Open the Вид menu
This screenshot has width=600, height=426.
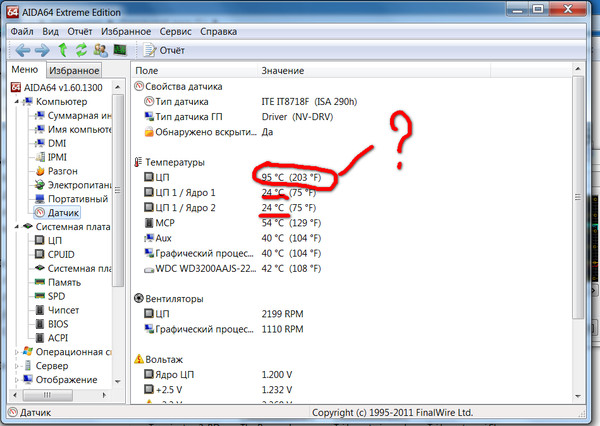[x=50, y=31]
